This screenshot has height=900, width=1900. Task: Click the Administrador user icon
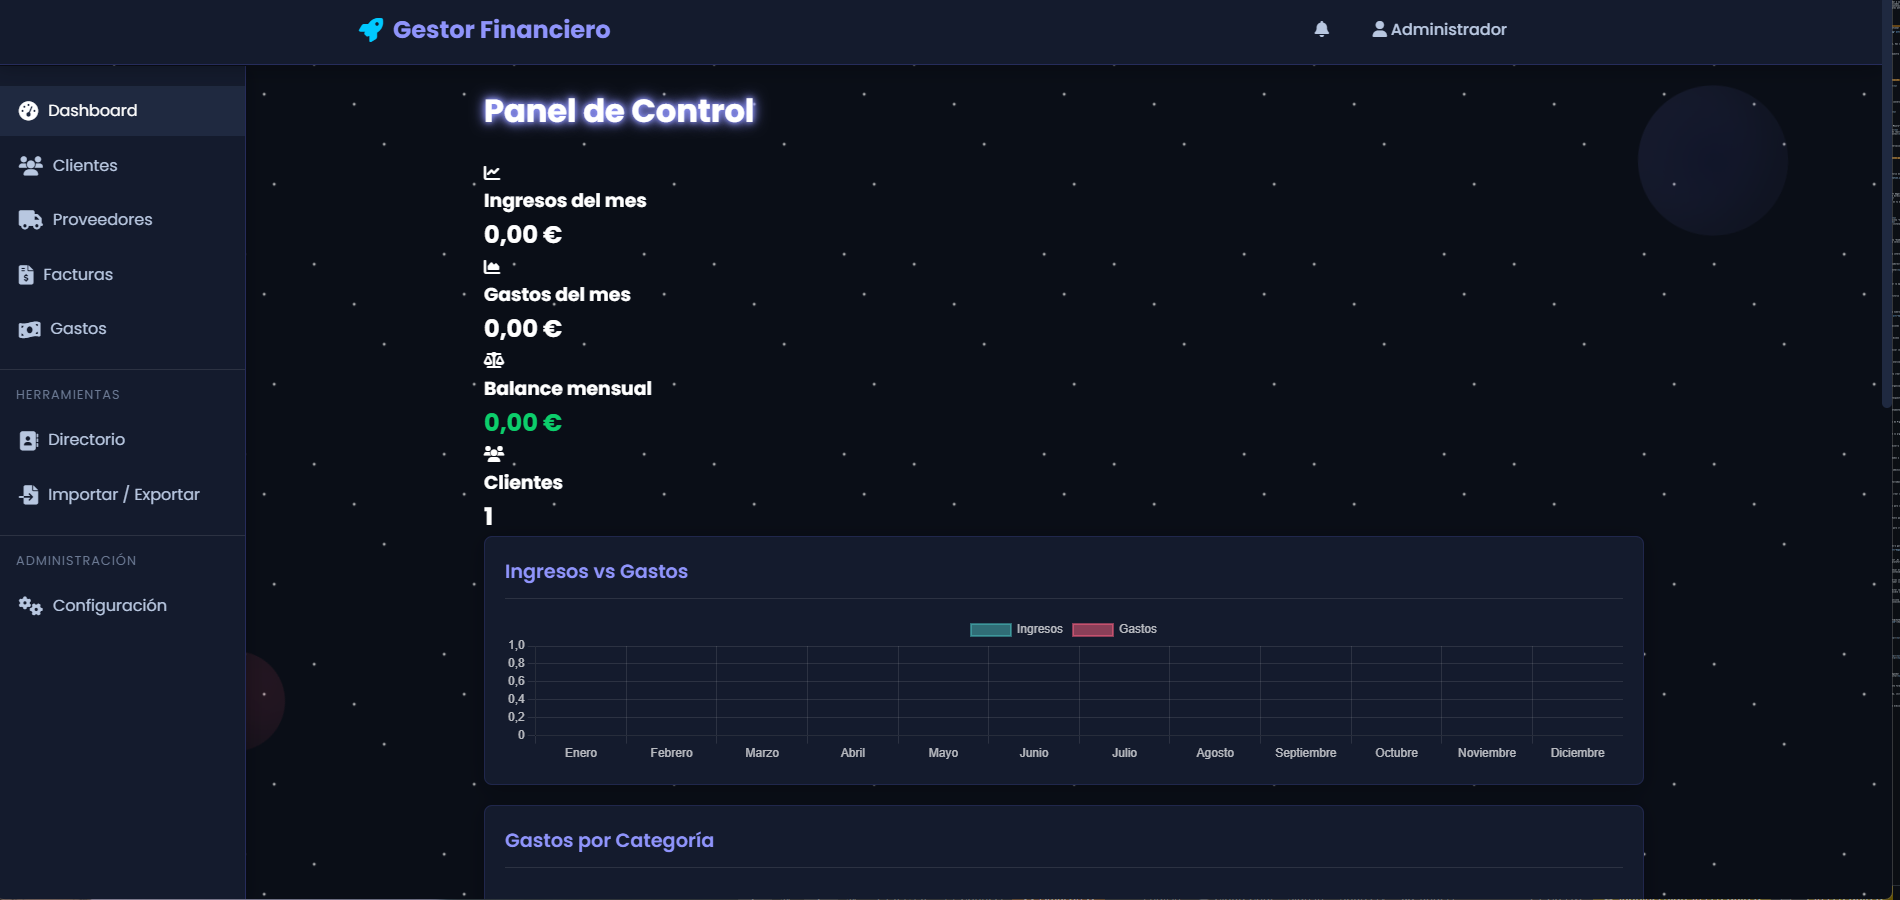tap(1380, 29)
